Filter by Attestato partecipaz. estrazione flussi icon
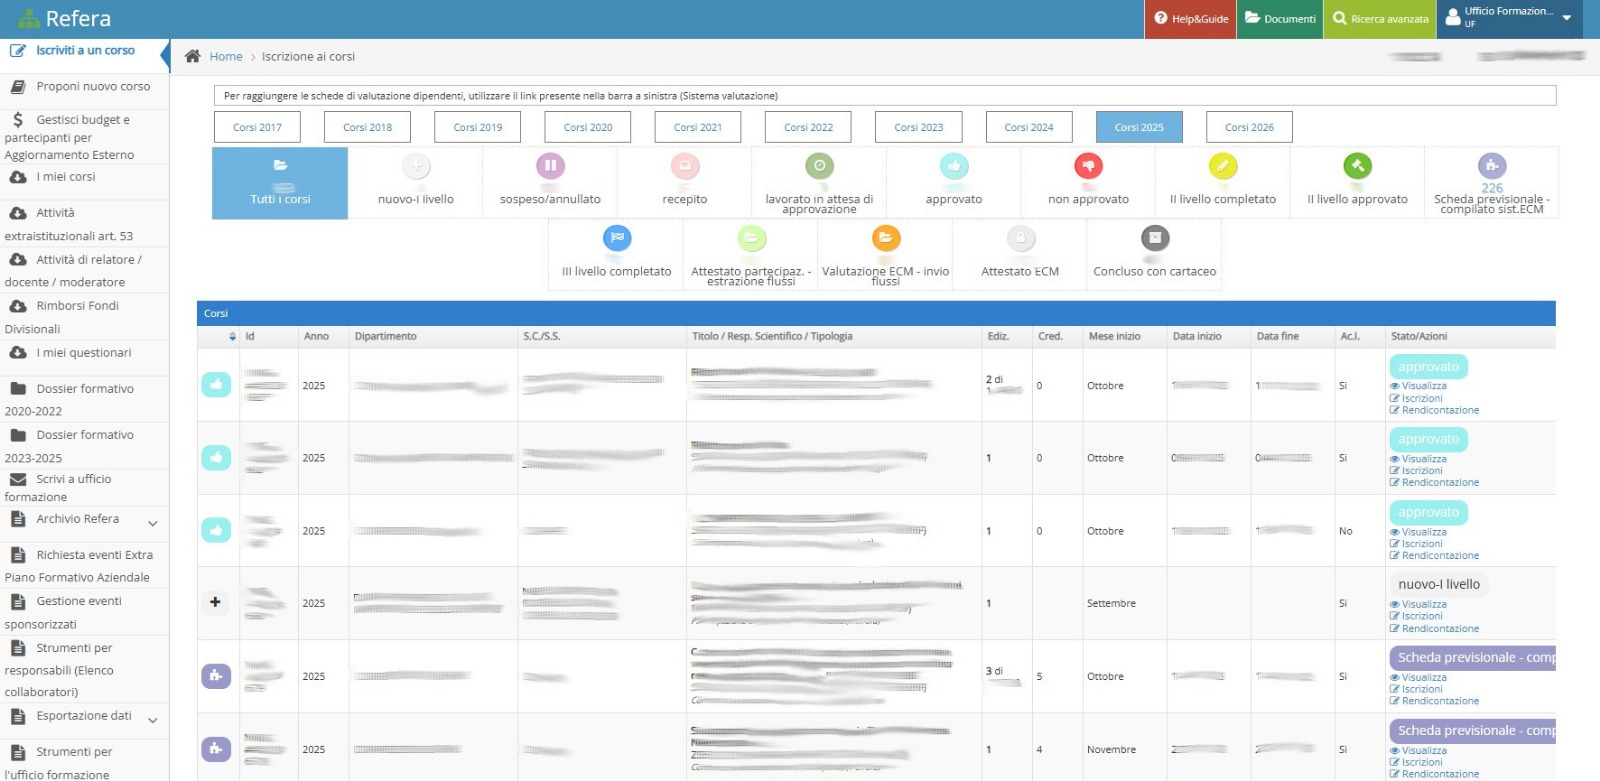This screenshot has height=781, width=1600. [x=752, y=238]
